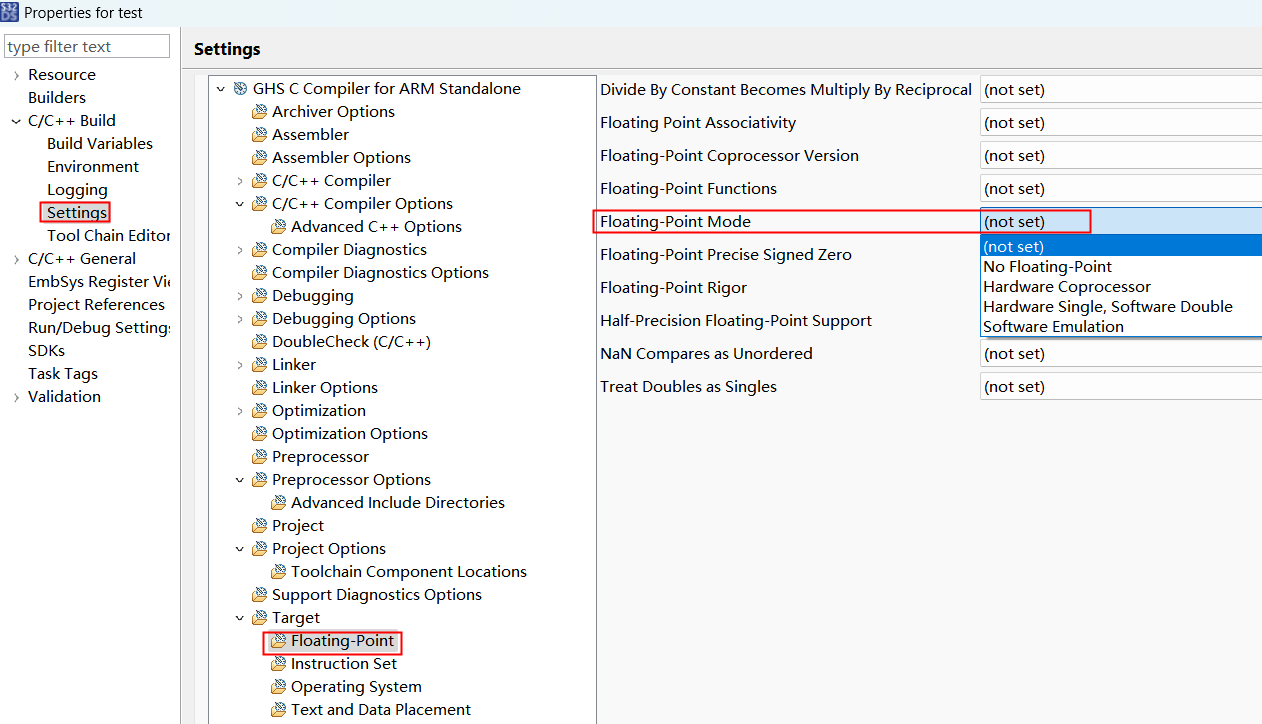The image size is (1262, 724).
Task: Collapse the Target tree node
Action: coord(240,618)
